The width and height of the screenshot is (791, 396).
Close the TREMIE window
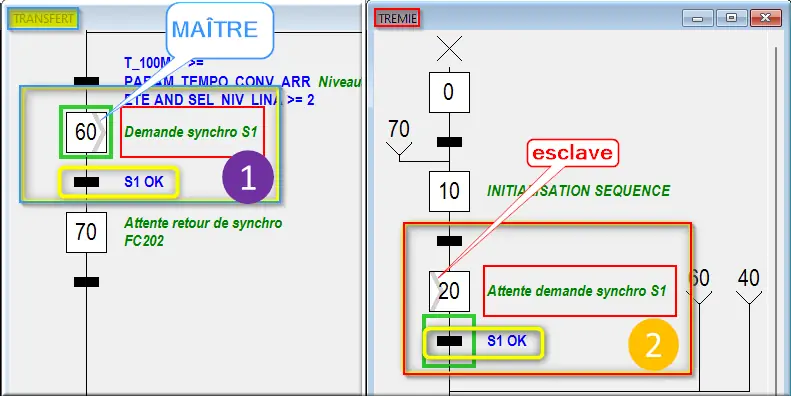765,18
